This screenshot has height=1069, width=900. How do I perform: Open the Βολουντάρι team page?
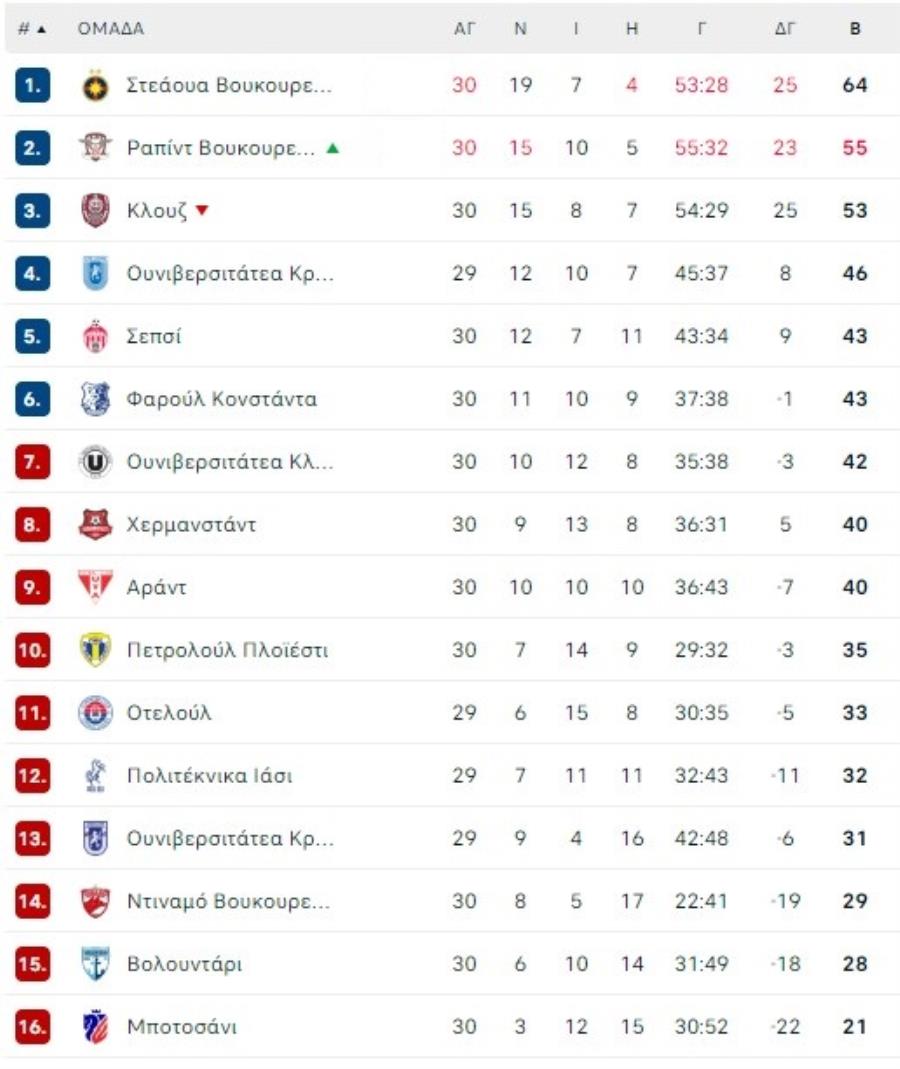coord(184,964)
